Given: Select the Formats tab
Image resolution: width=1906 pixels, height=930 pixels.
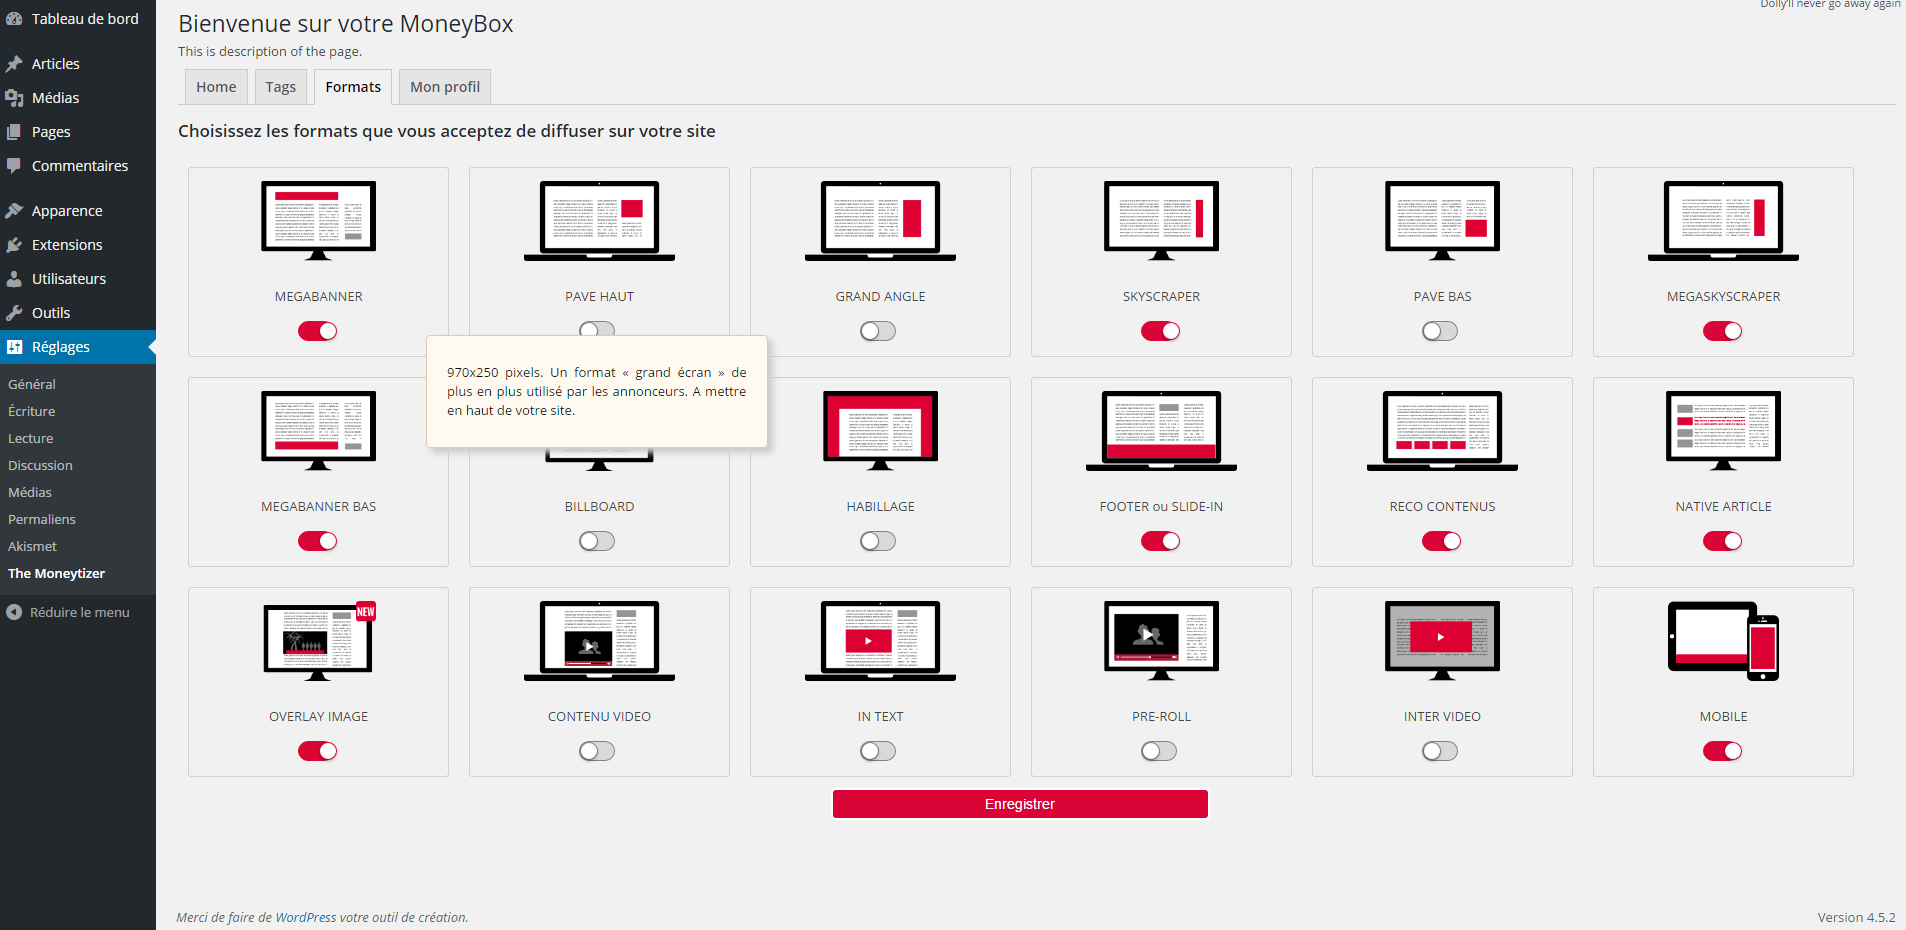Looking at the screenshot, I should click(353, 87).
